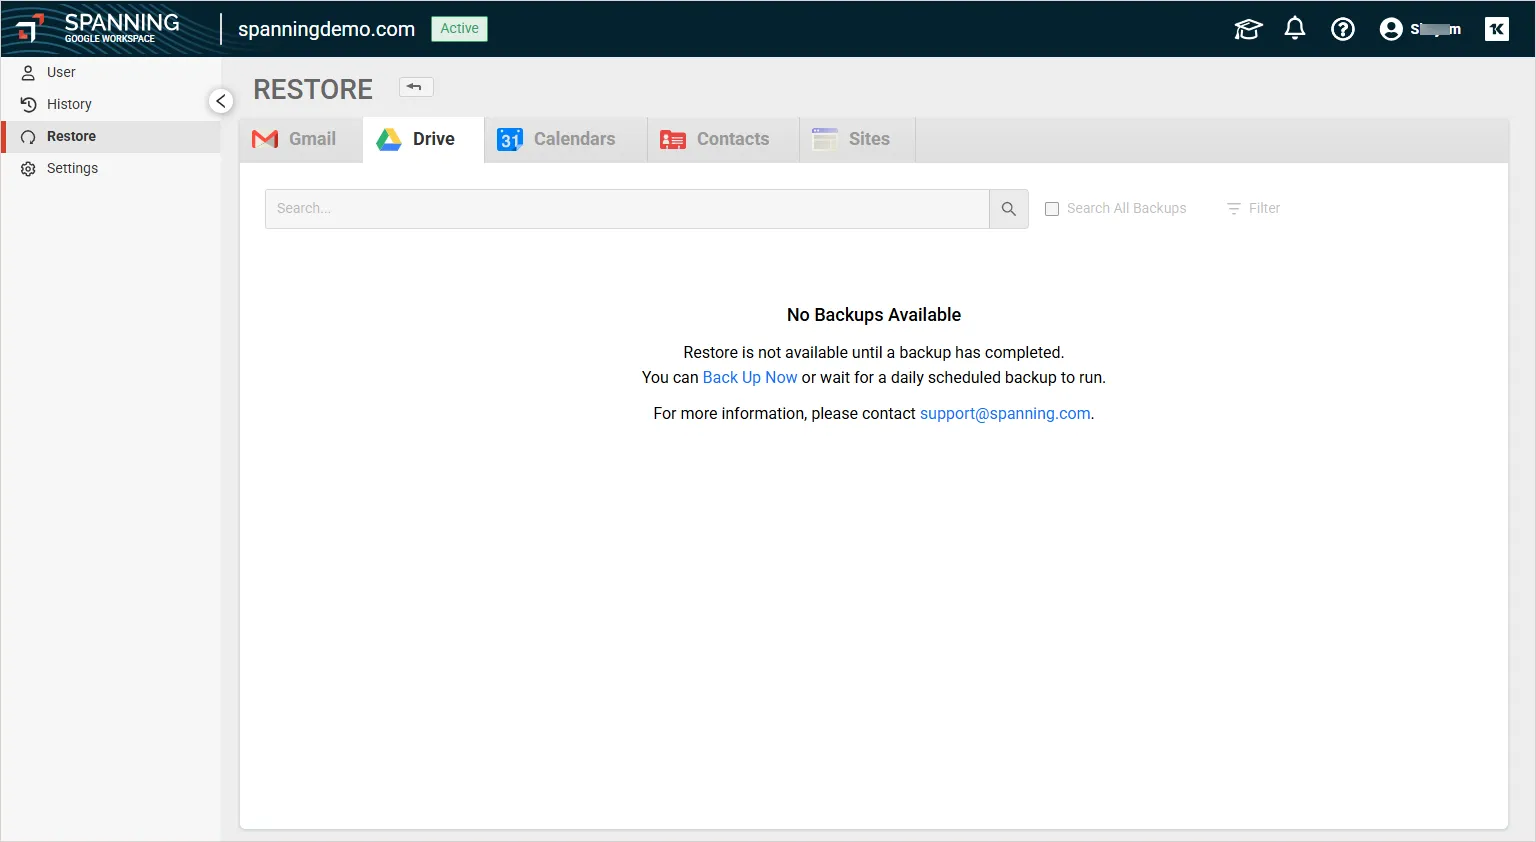Collapse the left sidebar with the chevron
This screenshot has height=842, width=1536.
click(x=221, y=101)
